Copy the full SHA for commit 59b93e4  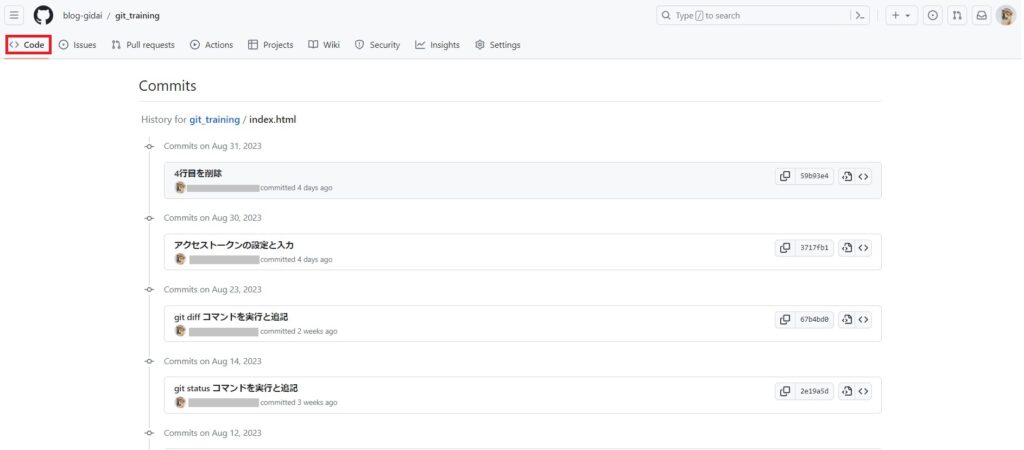[784, 176]
